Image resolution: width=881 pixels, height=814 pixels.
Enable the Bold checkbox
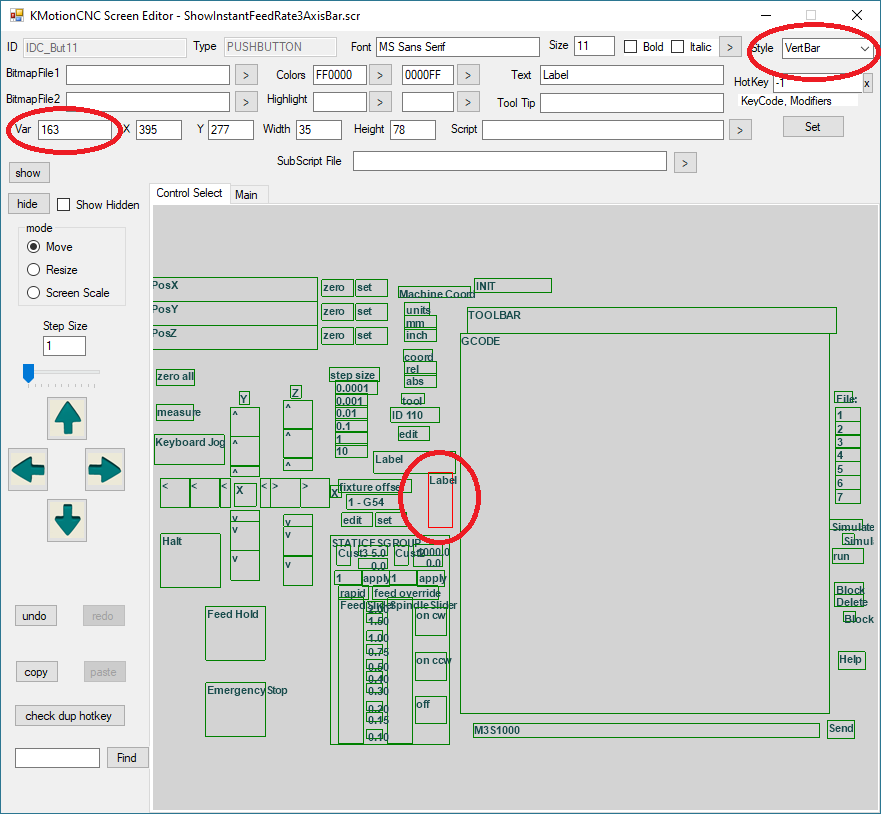click(x=631, y=47)
